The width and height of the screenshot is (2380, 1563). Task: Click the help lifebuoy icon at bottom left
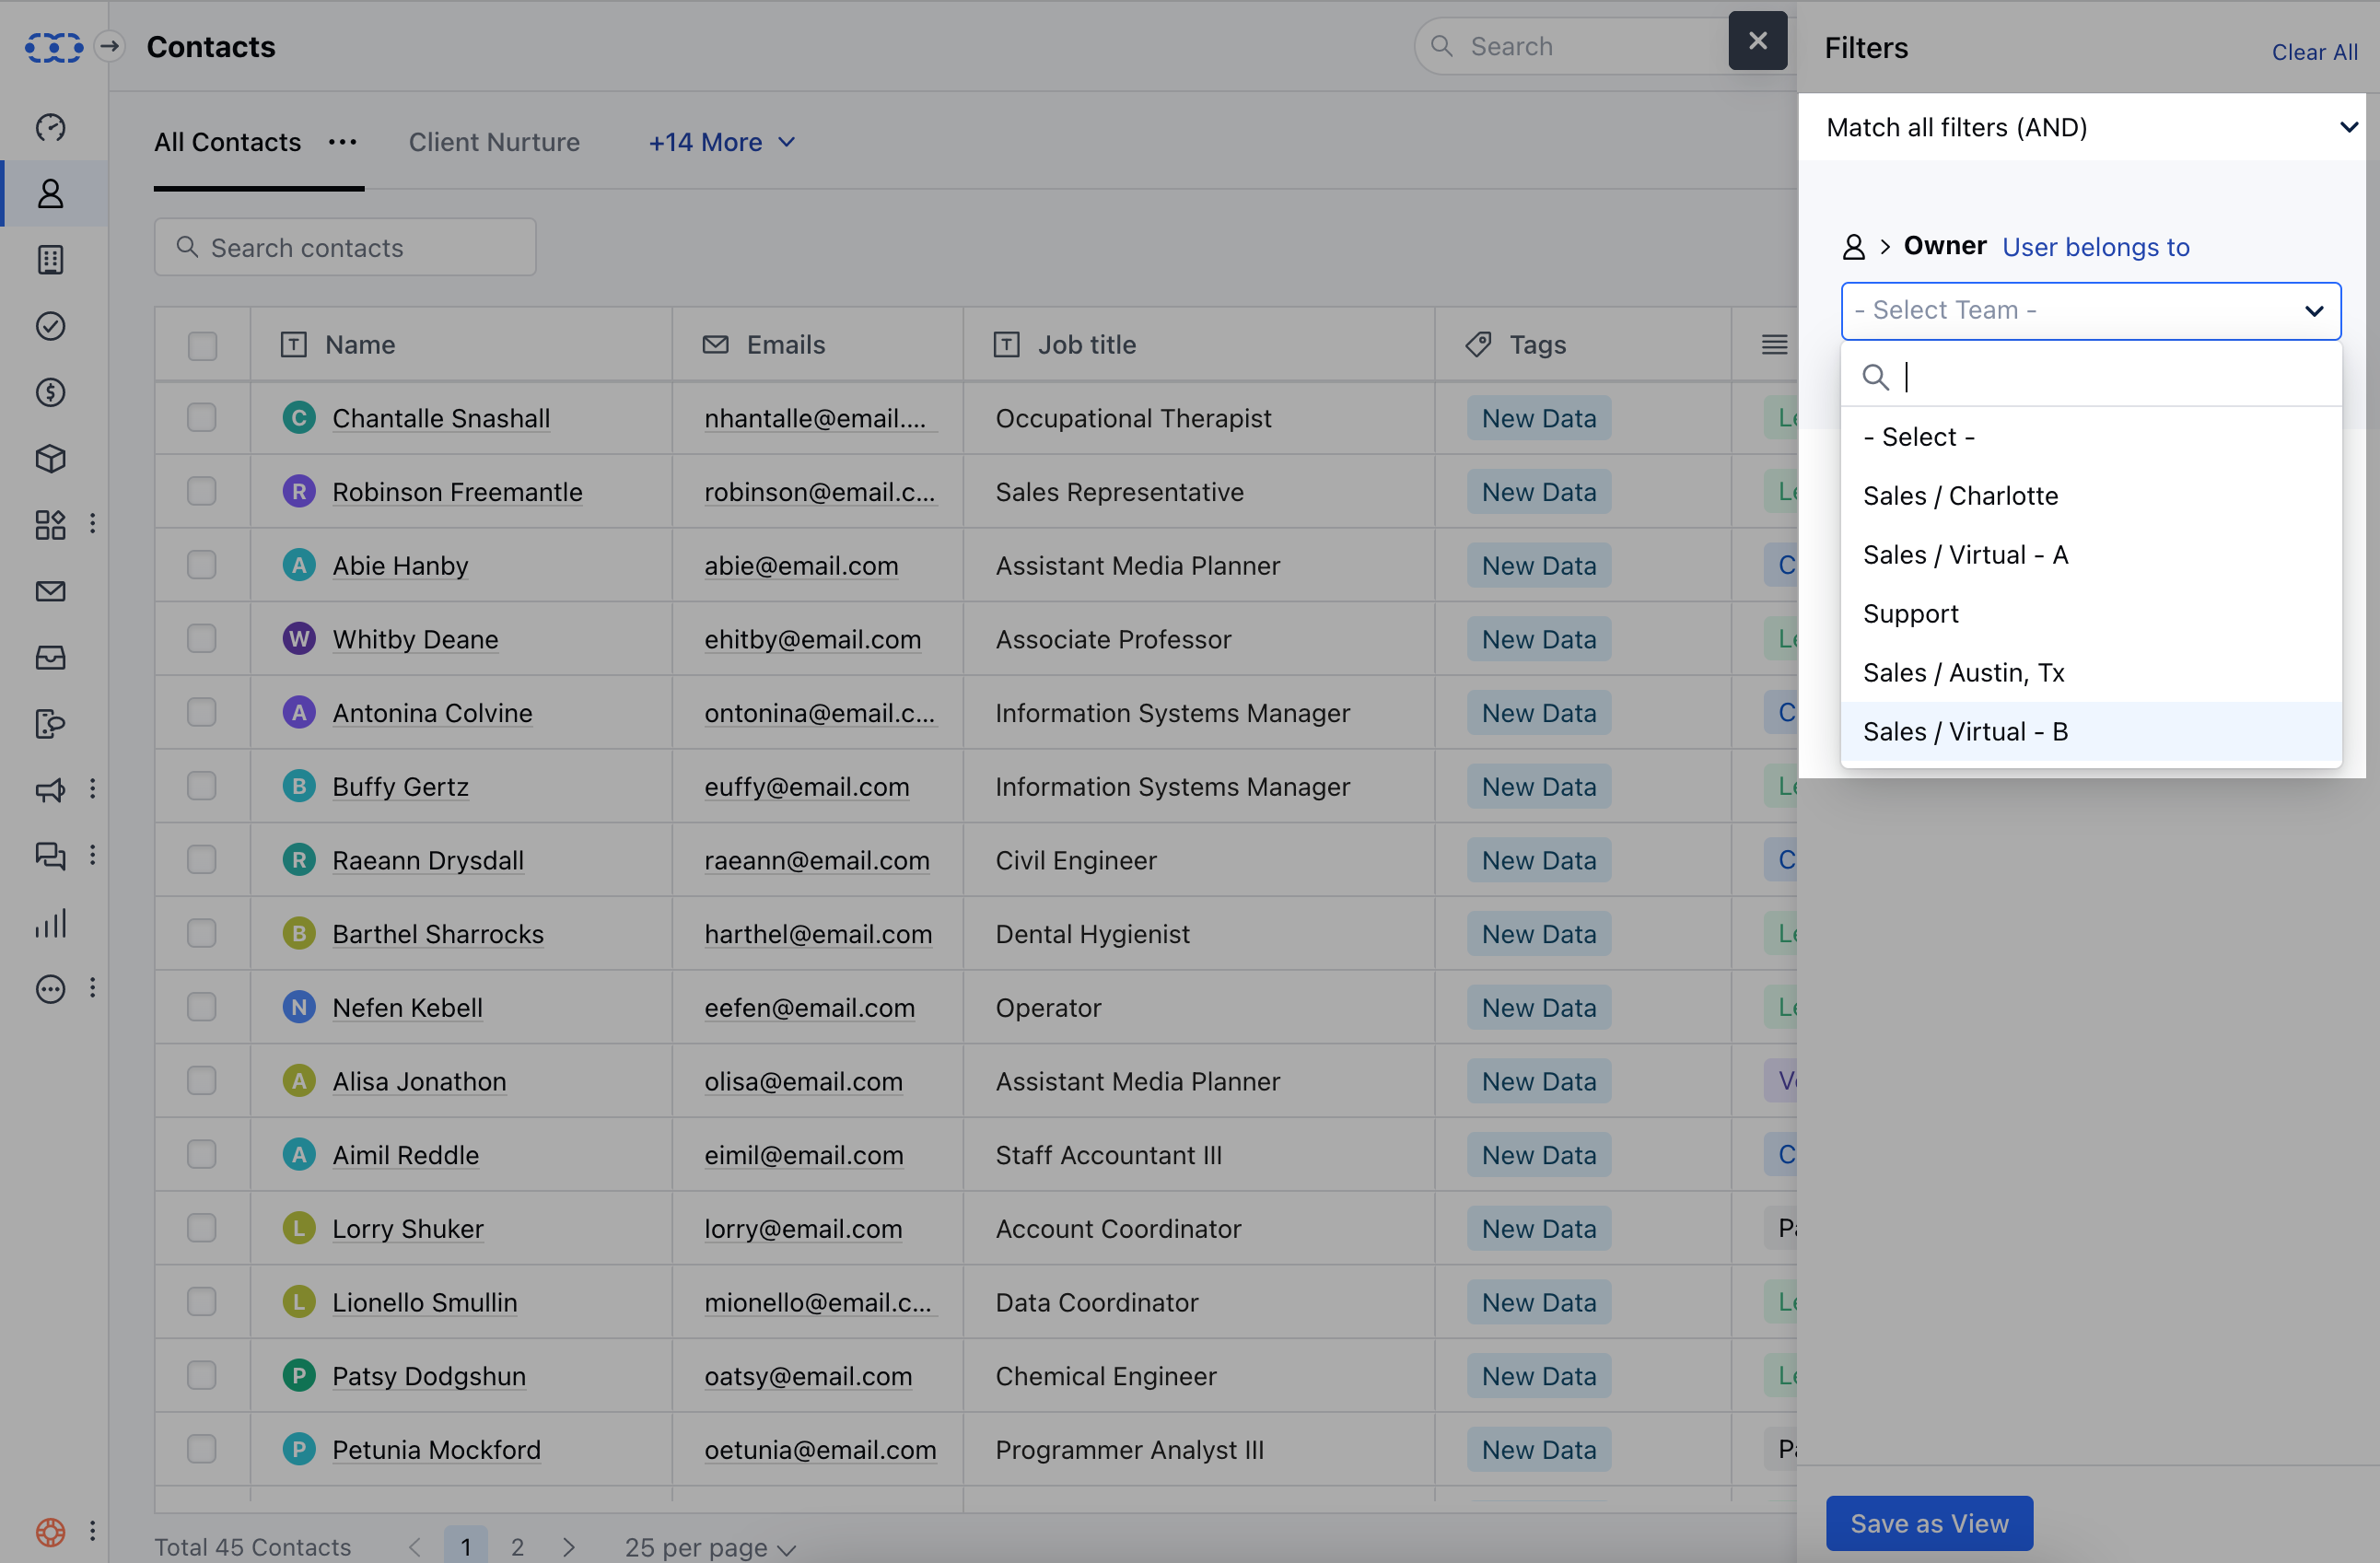50,1531
